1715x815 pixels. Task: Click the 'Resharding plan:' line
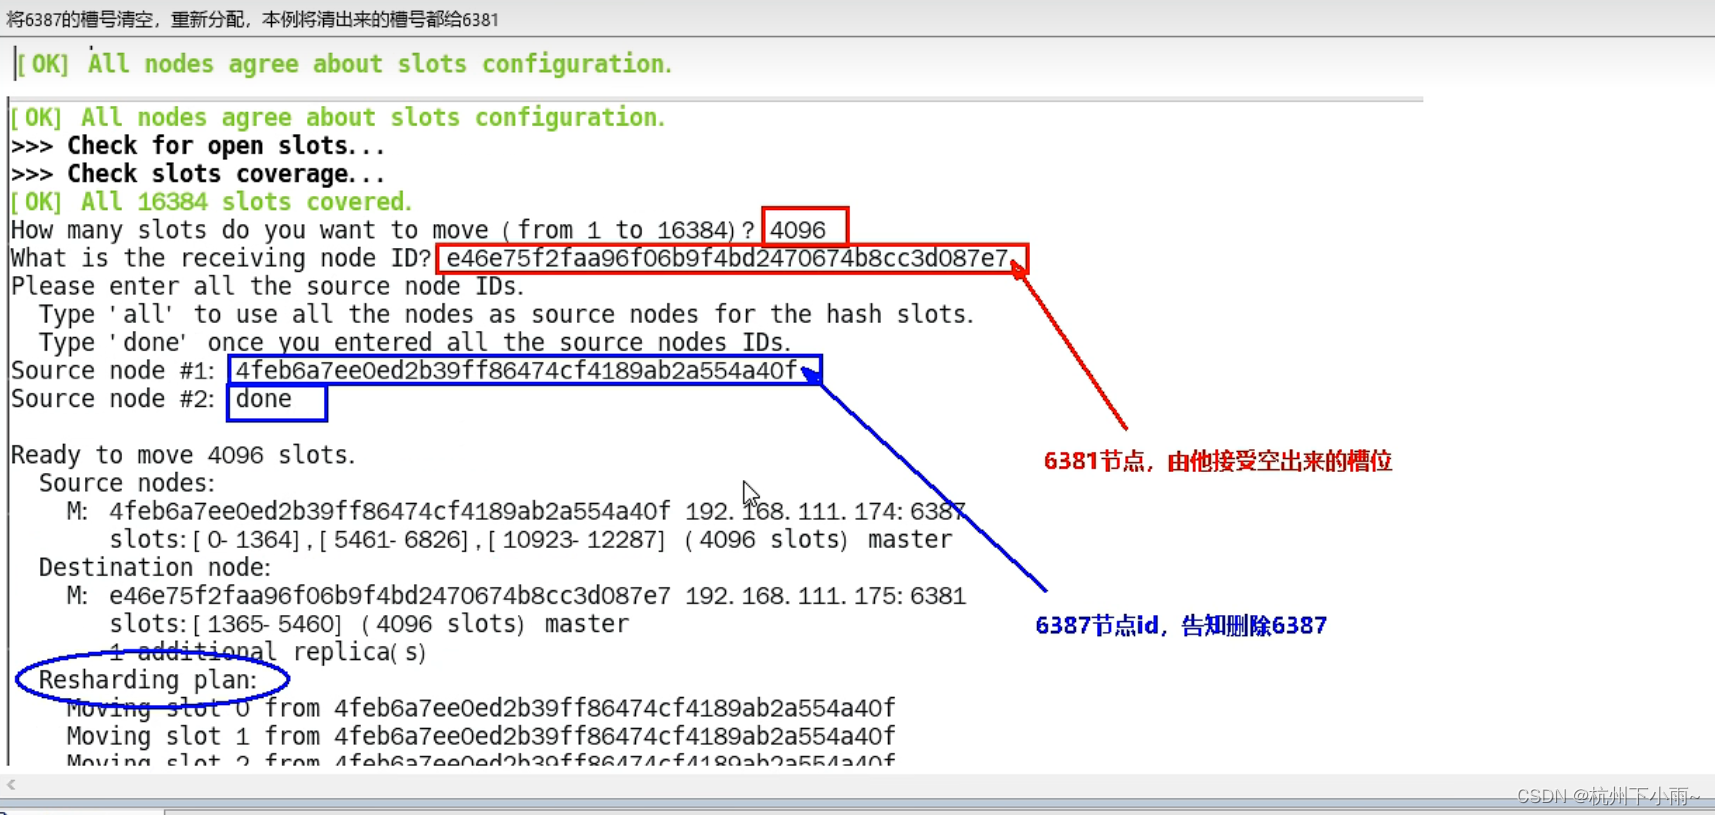pyautogui.click(x=148, y=680)
